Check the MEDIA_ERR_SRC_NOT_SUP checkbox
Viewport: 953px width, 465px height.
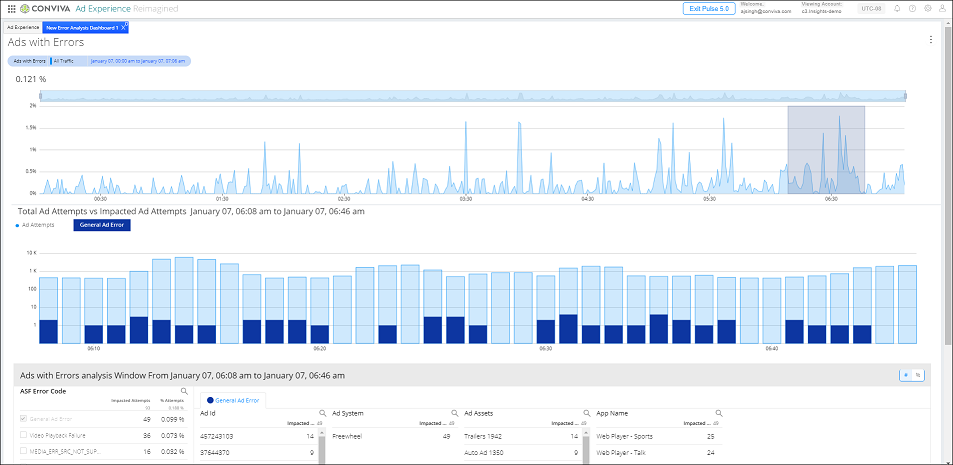[x=25, y=452]
